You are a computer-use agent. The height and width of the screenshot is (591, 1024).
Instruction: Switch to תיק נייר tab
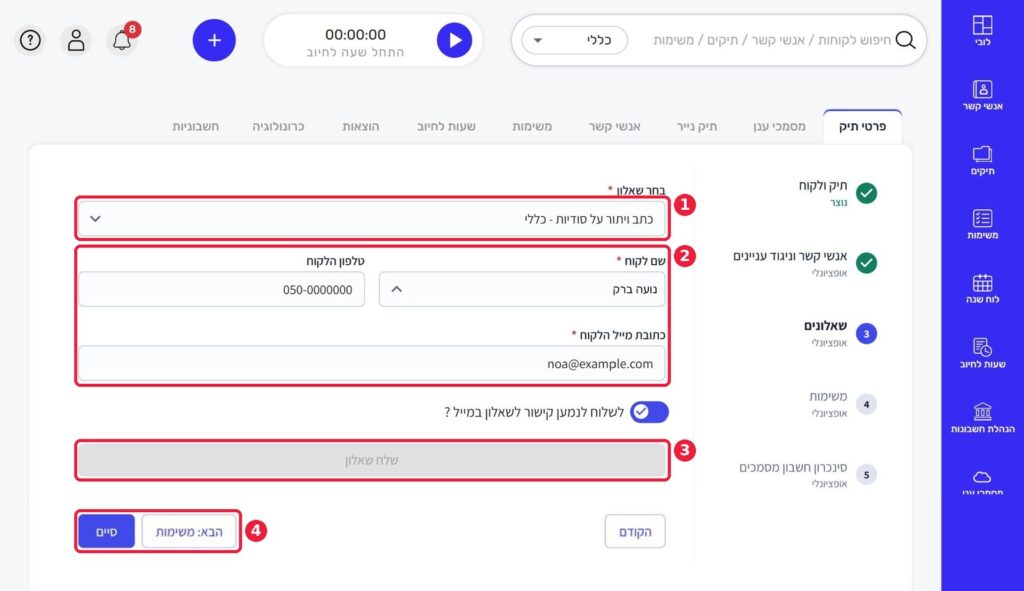pyautogui.click(x=697, y=127)
